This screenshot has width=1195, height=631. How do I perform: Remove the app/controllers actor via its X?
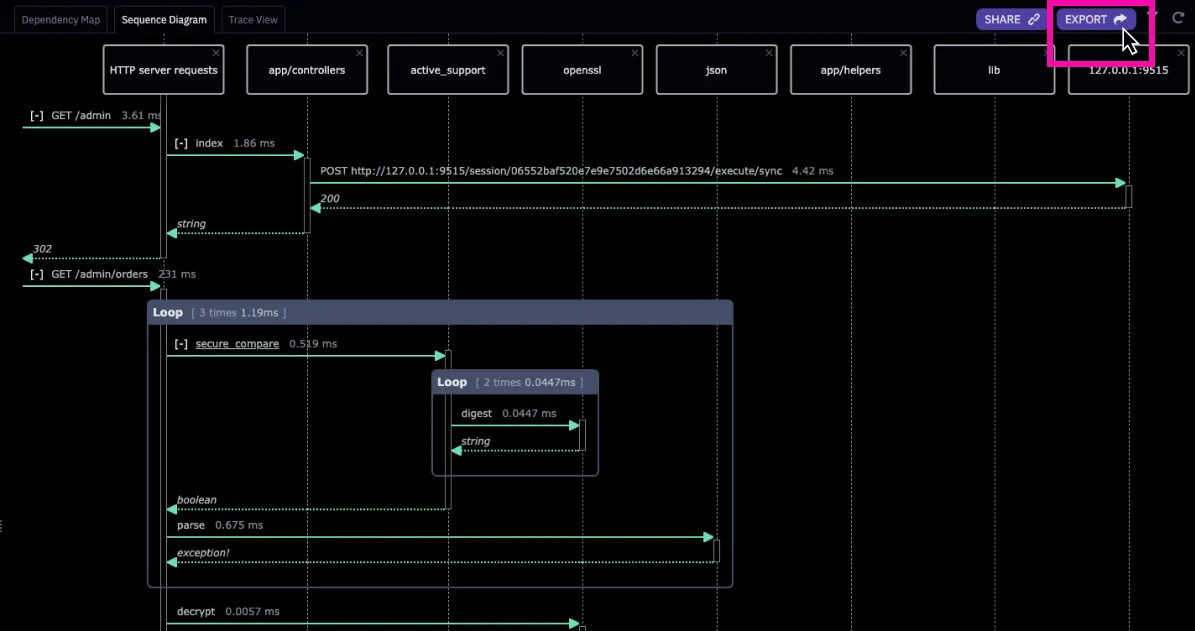[x=359, y=53]
